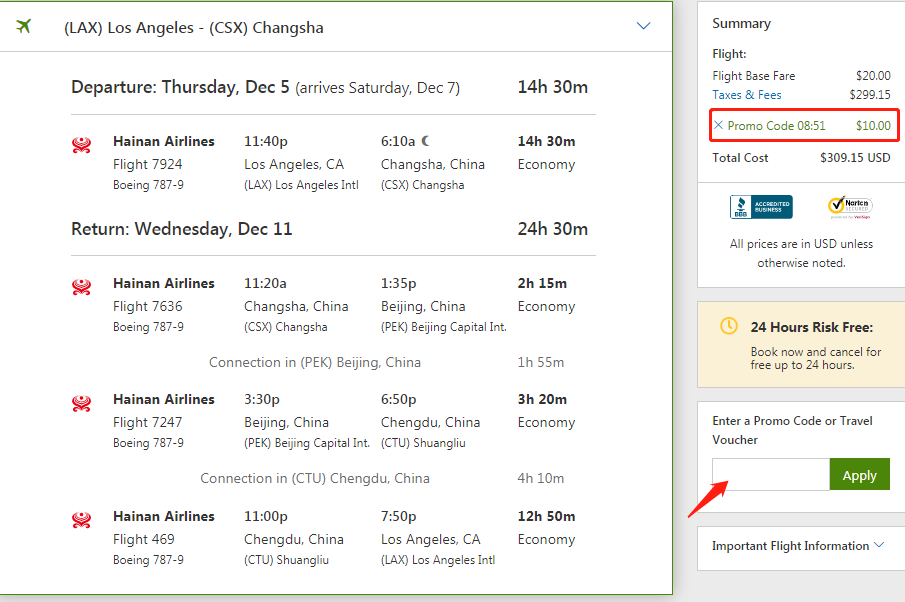Click (CTU) Shuangliu arrival airport for Flight 7247
The height and width of the screenshot is (602, 905).
point(423,443)
